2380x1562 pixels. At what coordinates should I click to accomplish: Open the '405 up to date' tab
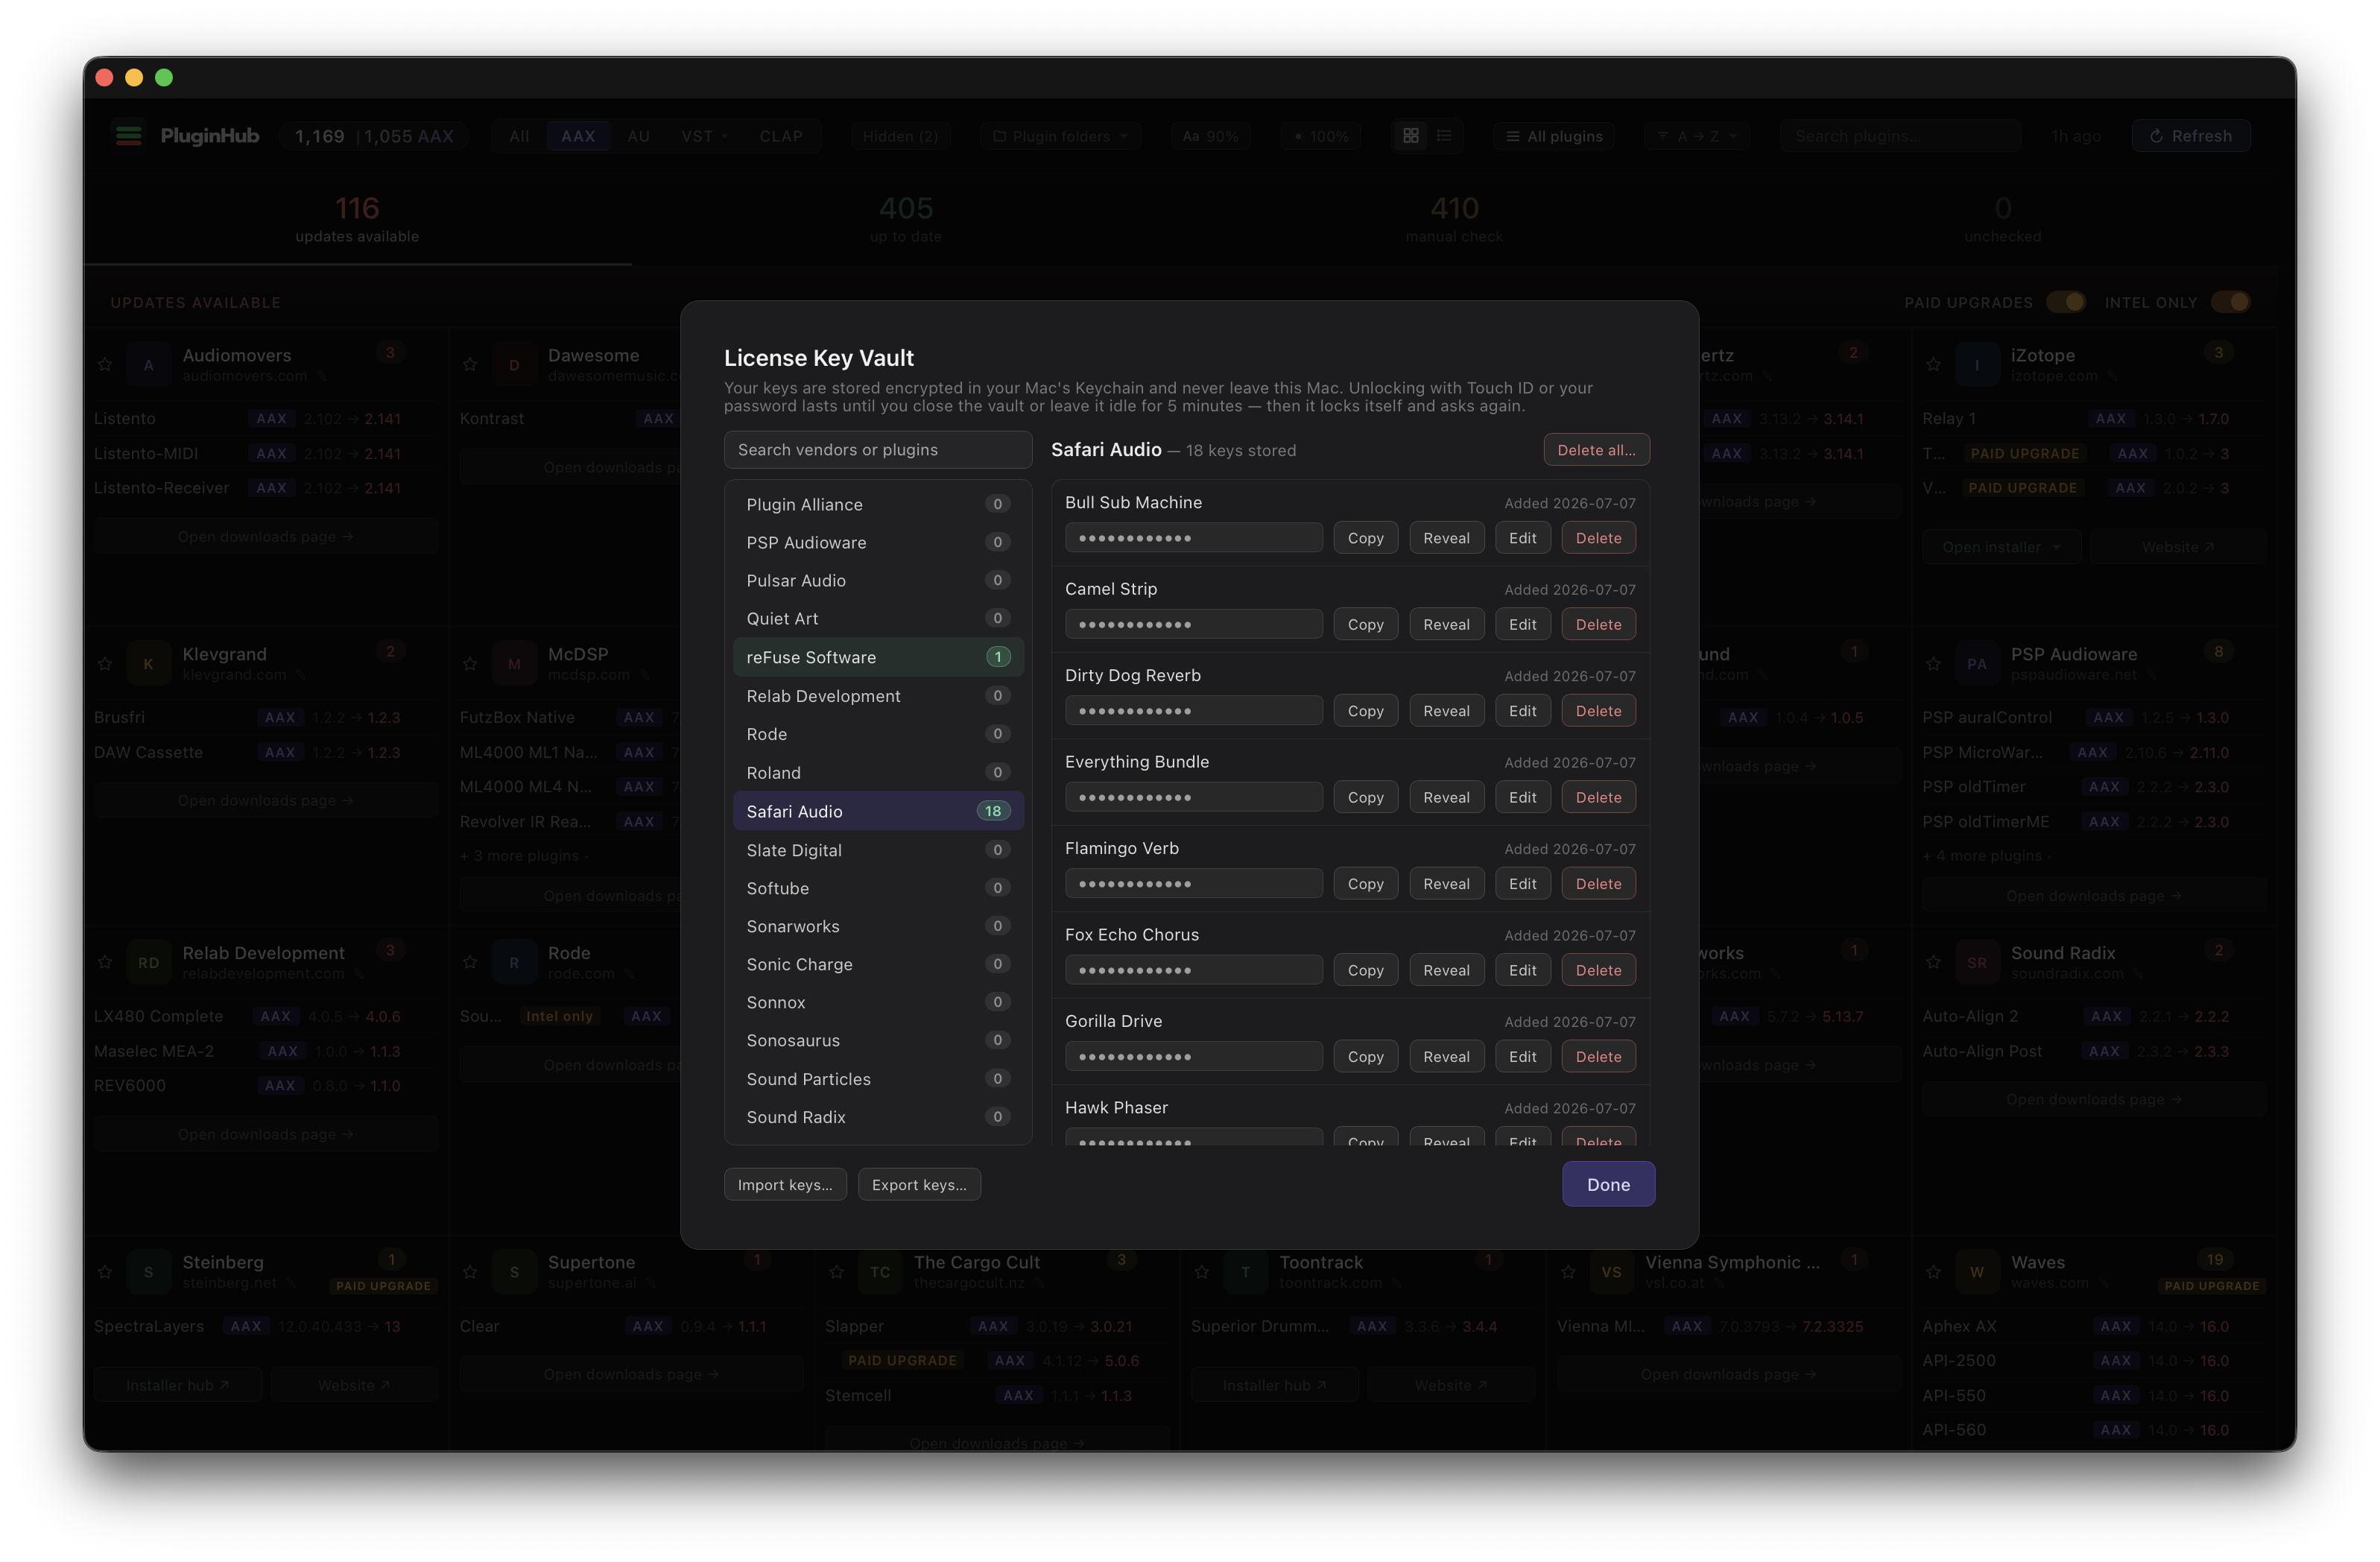coord(906,220)
